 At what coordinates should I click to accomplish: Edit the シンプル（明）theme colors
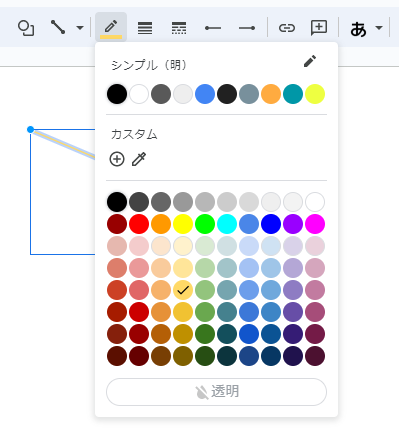click(x=310, y=61)
